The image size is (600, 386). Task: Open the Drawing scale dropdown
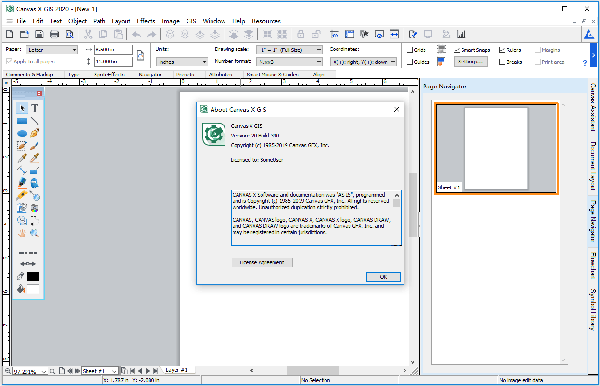click(289, 50)
